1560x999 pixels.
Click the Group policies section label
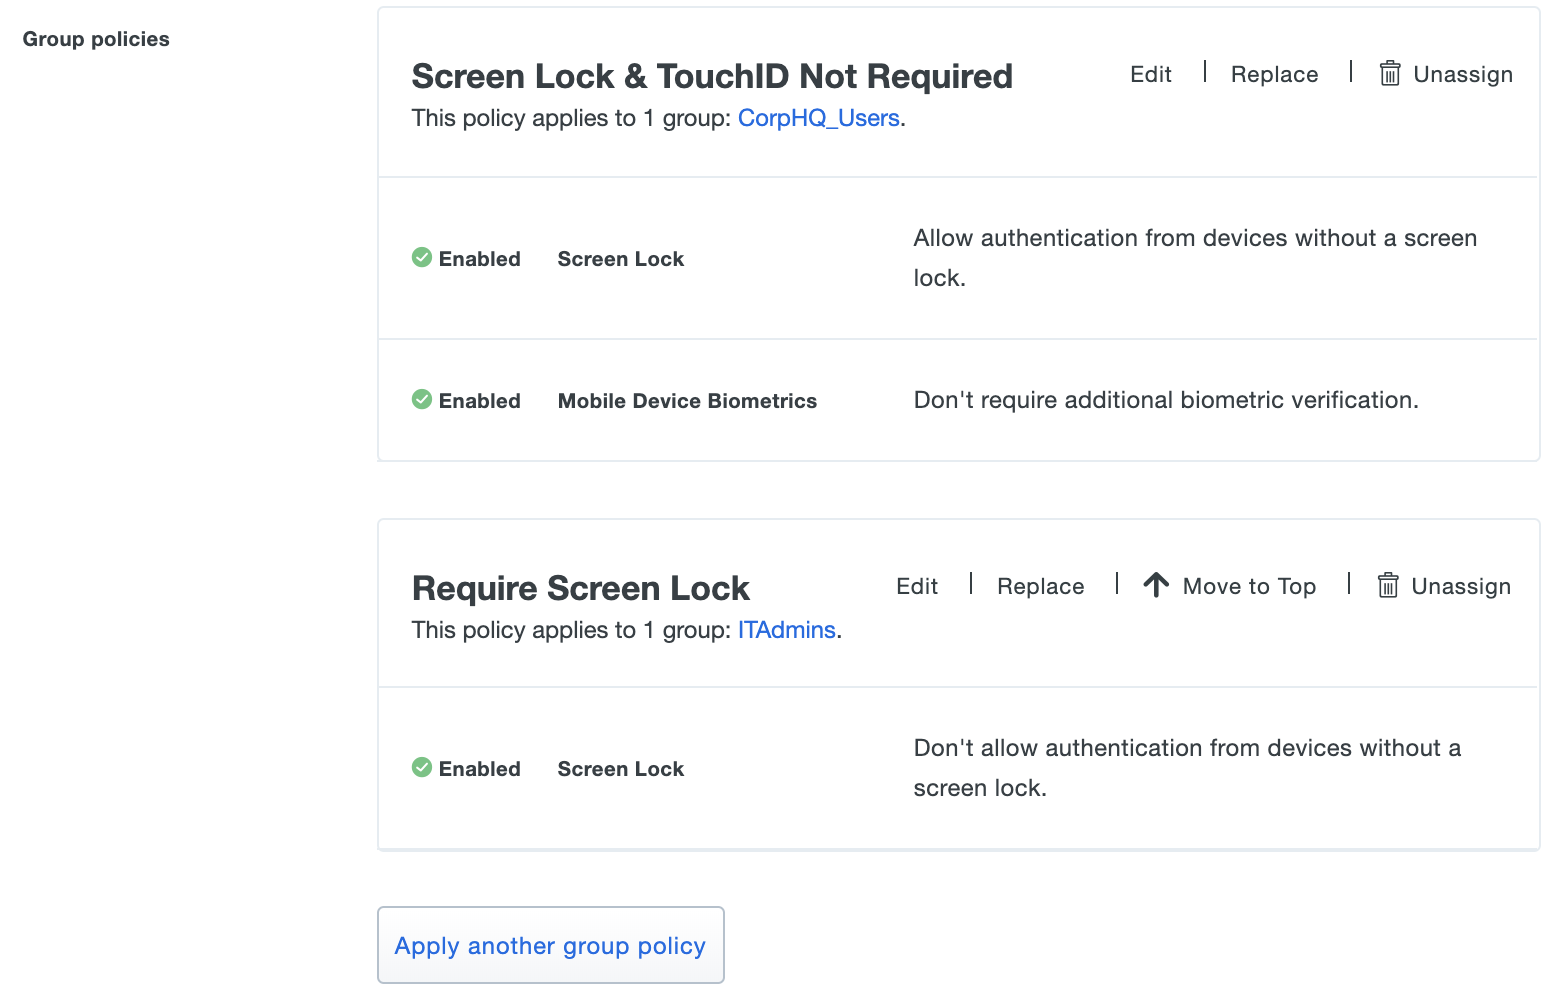[x=96, y=39]
